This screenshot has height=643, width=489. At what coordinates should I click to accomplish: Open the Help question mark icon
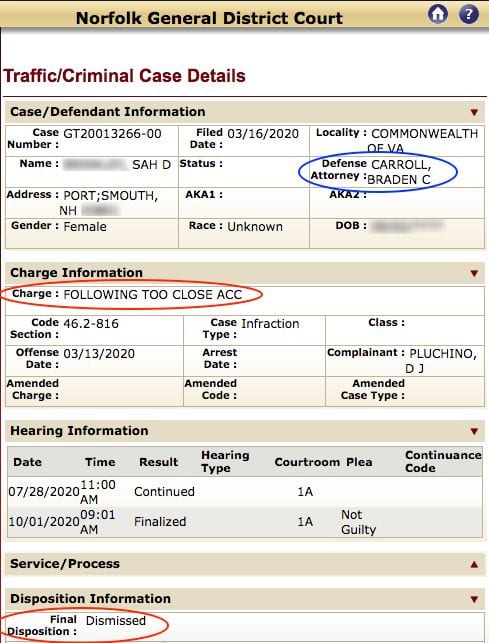click(x=468, y=14)
